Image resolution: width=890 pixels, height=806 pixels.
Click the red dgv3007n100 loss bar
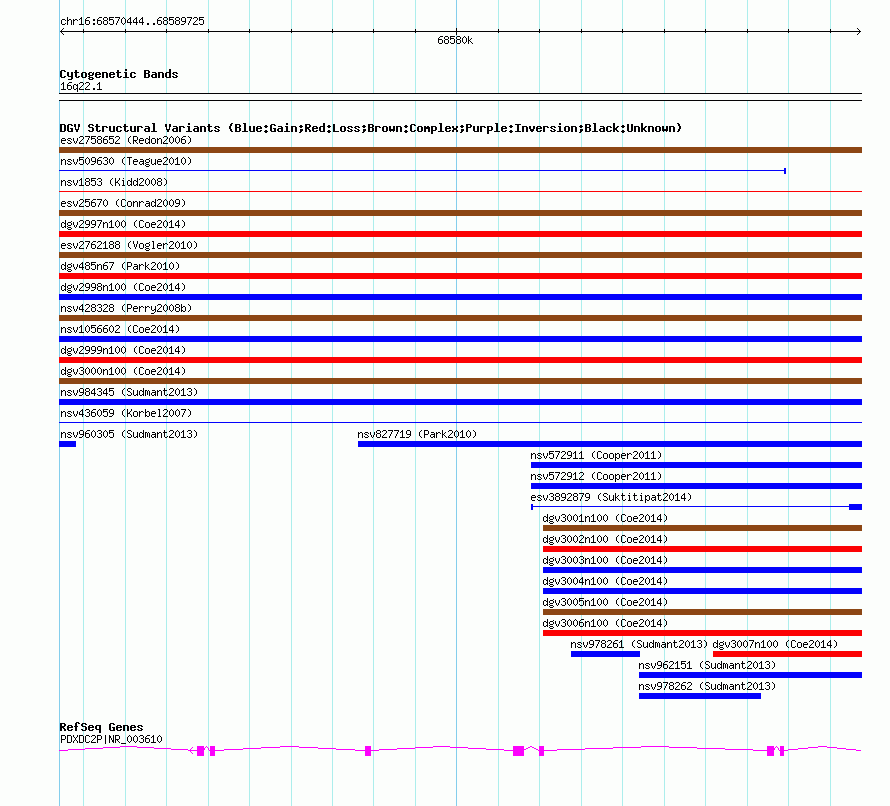coord(787,654)
